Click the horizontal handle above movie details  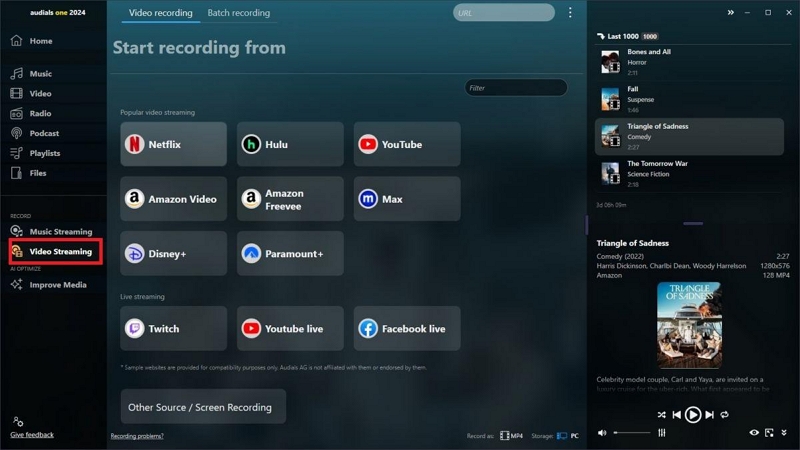pyautogui.click(x=693, y=223)
